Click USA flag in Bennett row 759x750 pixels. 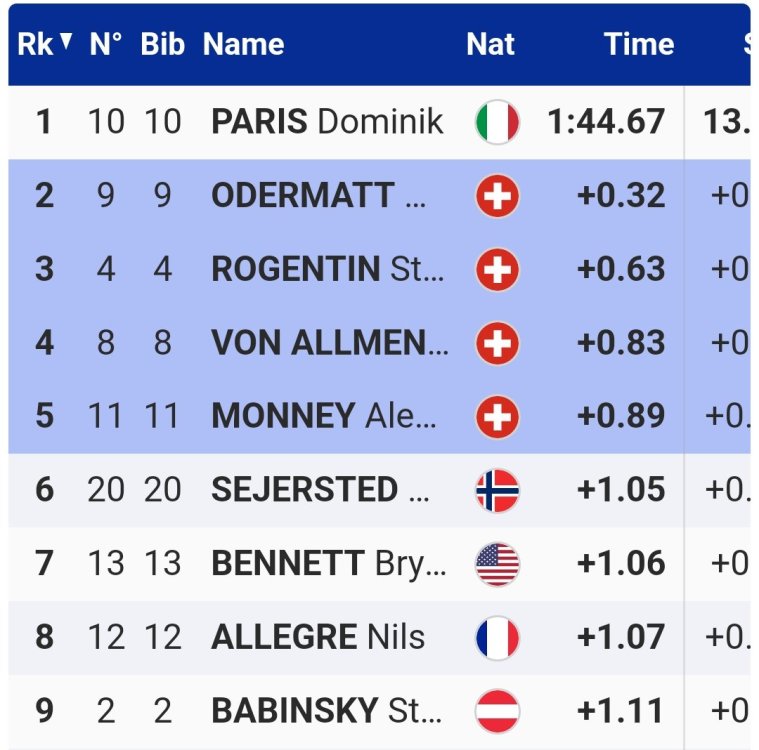click(x=497, y=564)
